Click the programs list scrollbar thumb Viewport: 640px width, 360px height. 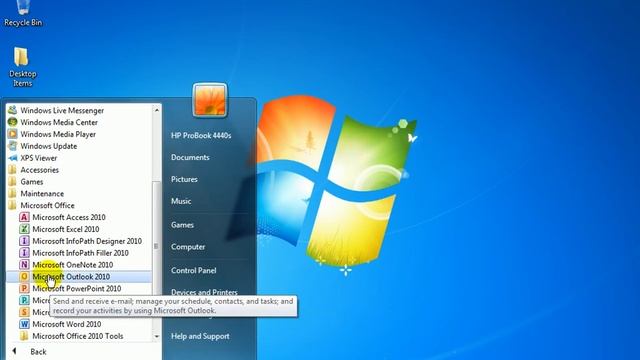pos(157,246)
